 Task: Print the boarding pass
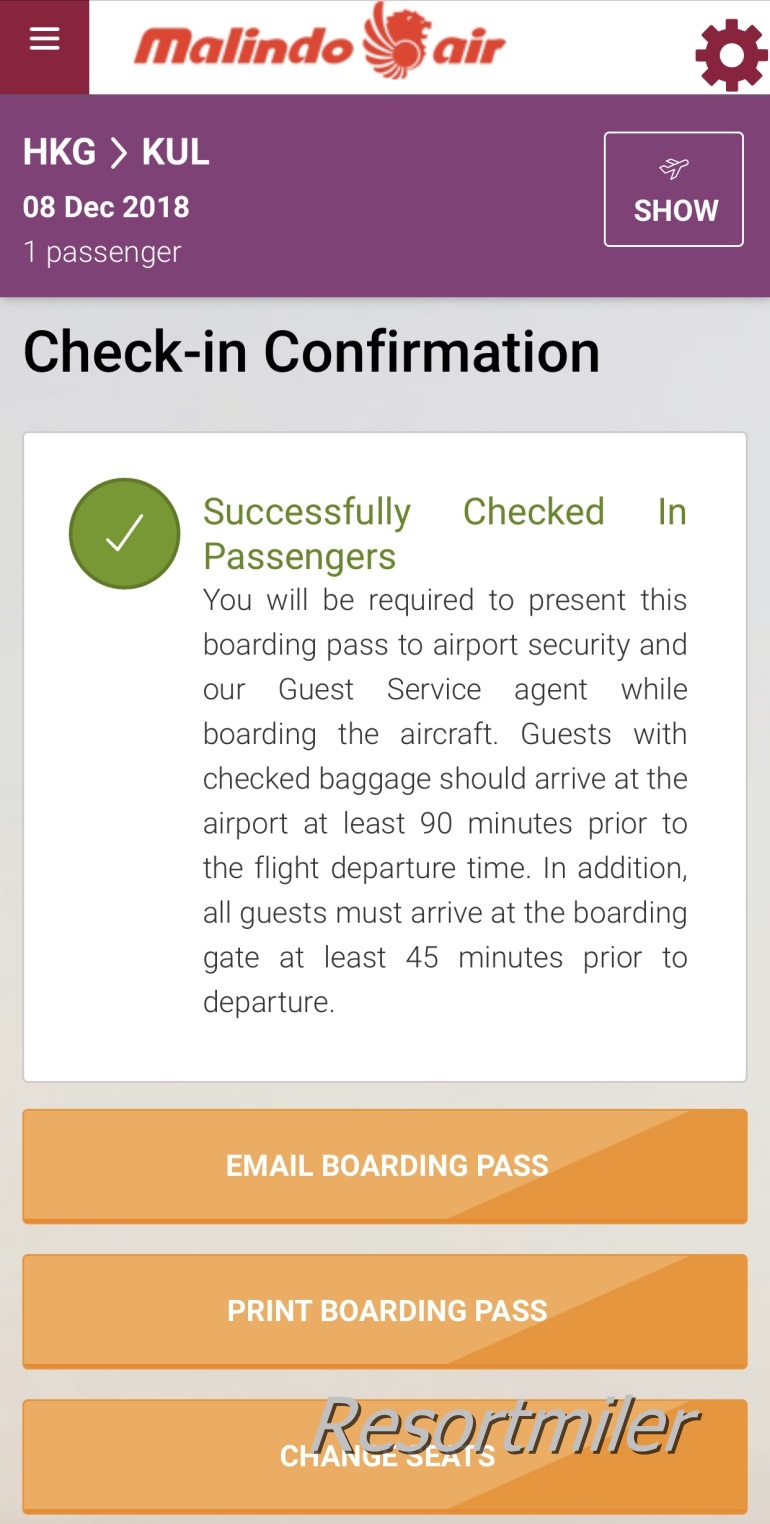(x=385, y=1311)
